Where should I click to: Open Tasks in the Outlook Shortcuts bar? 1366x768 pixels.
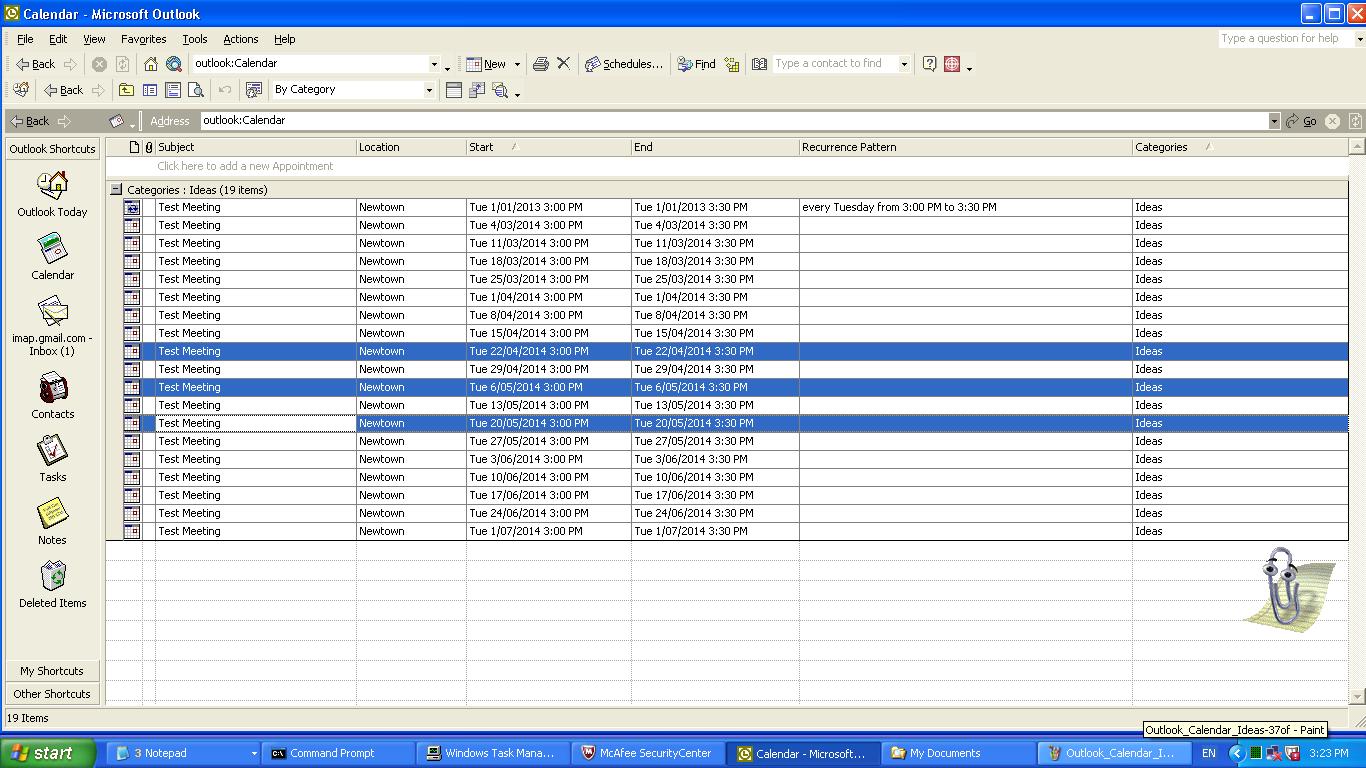52,459
